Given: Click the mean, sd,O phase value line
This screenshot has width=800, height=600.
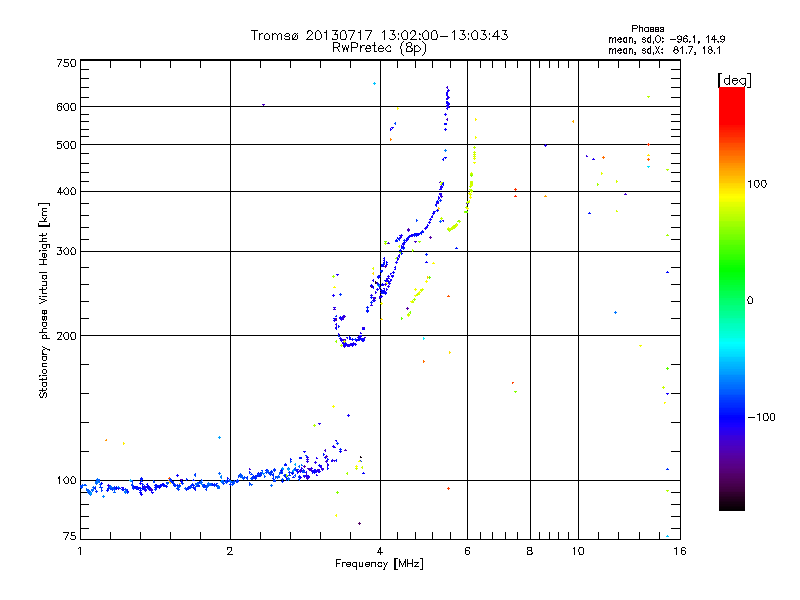Looking at the screenshot, I should pyautogui.click(x=666, y=39).
